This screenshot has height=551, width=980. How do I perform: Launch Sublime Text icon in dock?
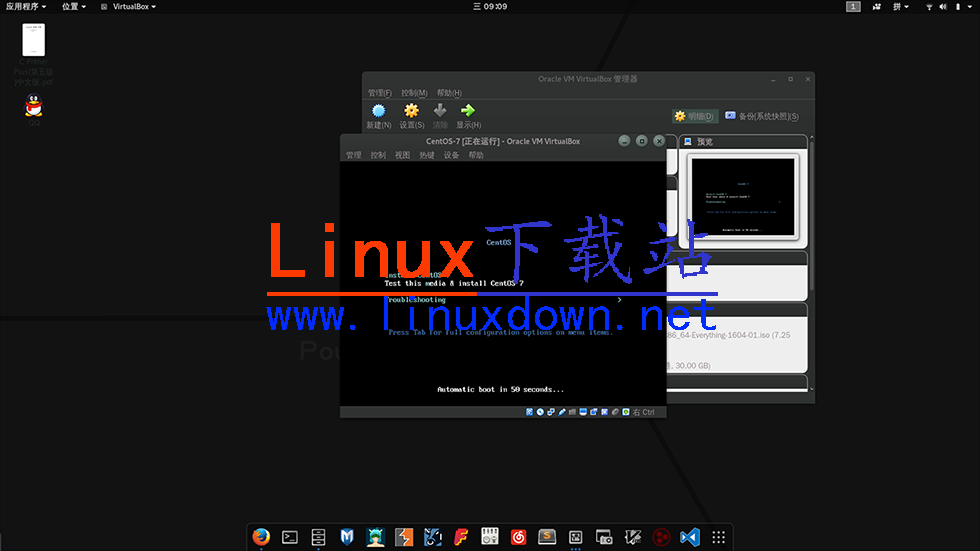(x=547, y=537)
